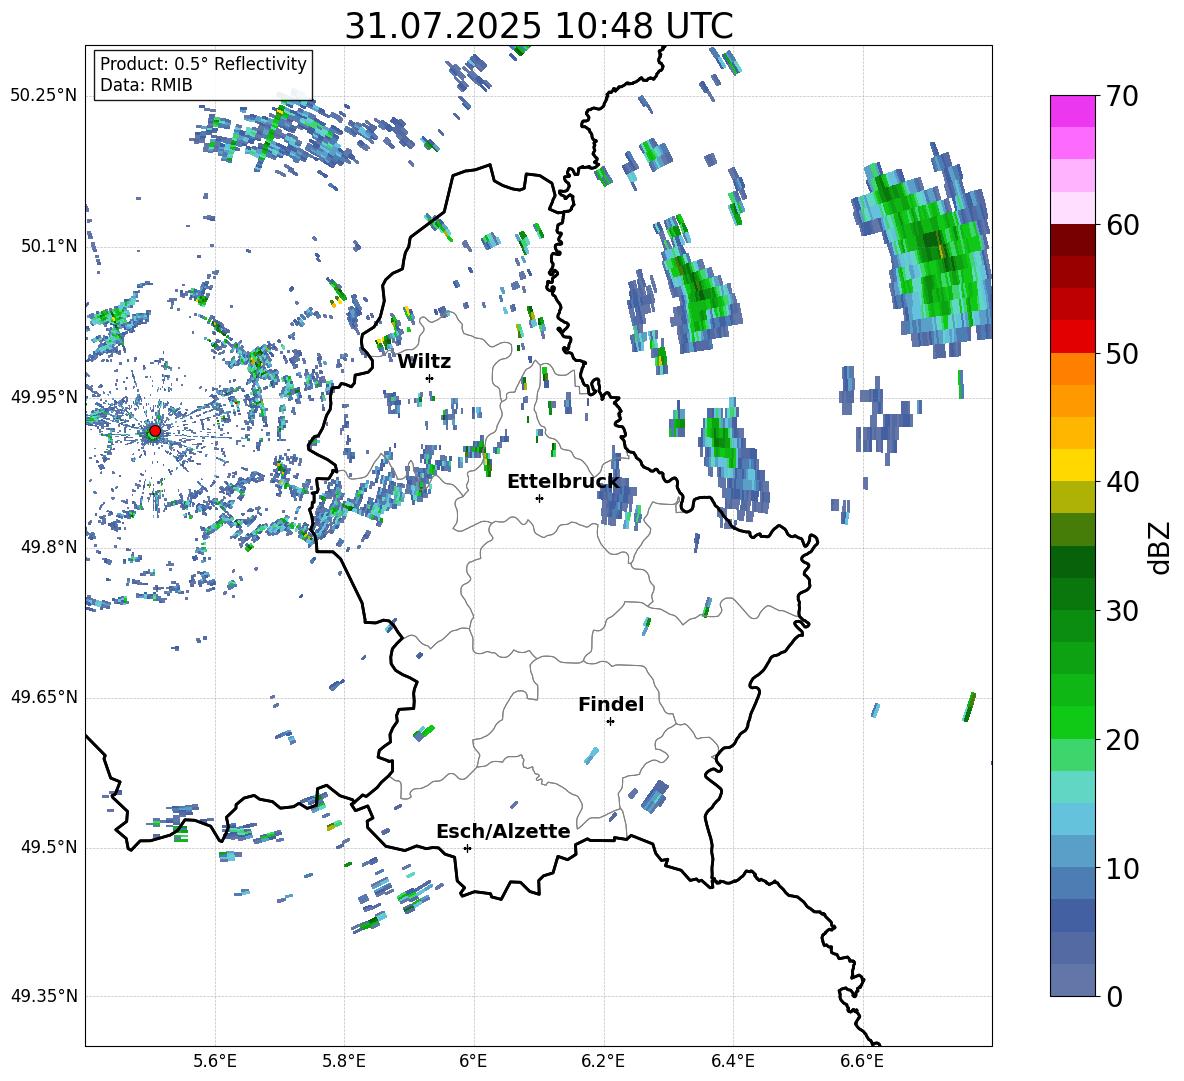Click the Wiltz station cross marker
This screenshot has width=1184, height=1081.
(x=430, y=378)
